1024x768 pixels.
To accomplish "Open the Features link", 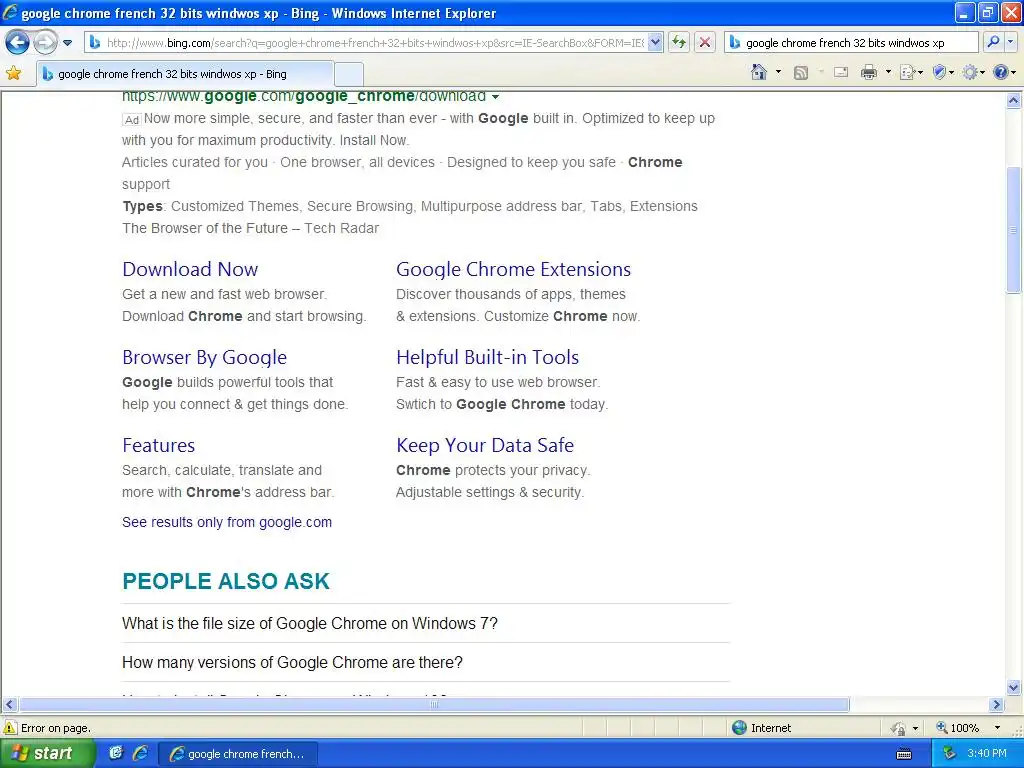I will tap(159, 445).
